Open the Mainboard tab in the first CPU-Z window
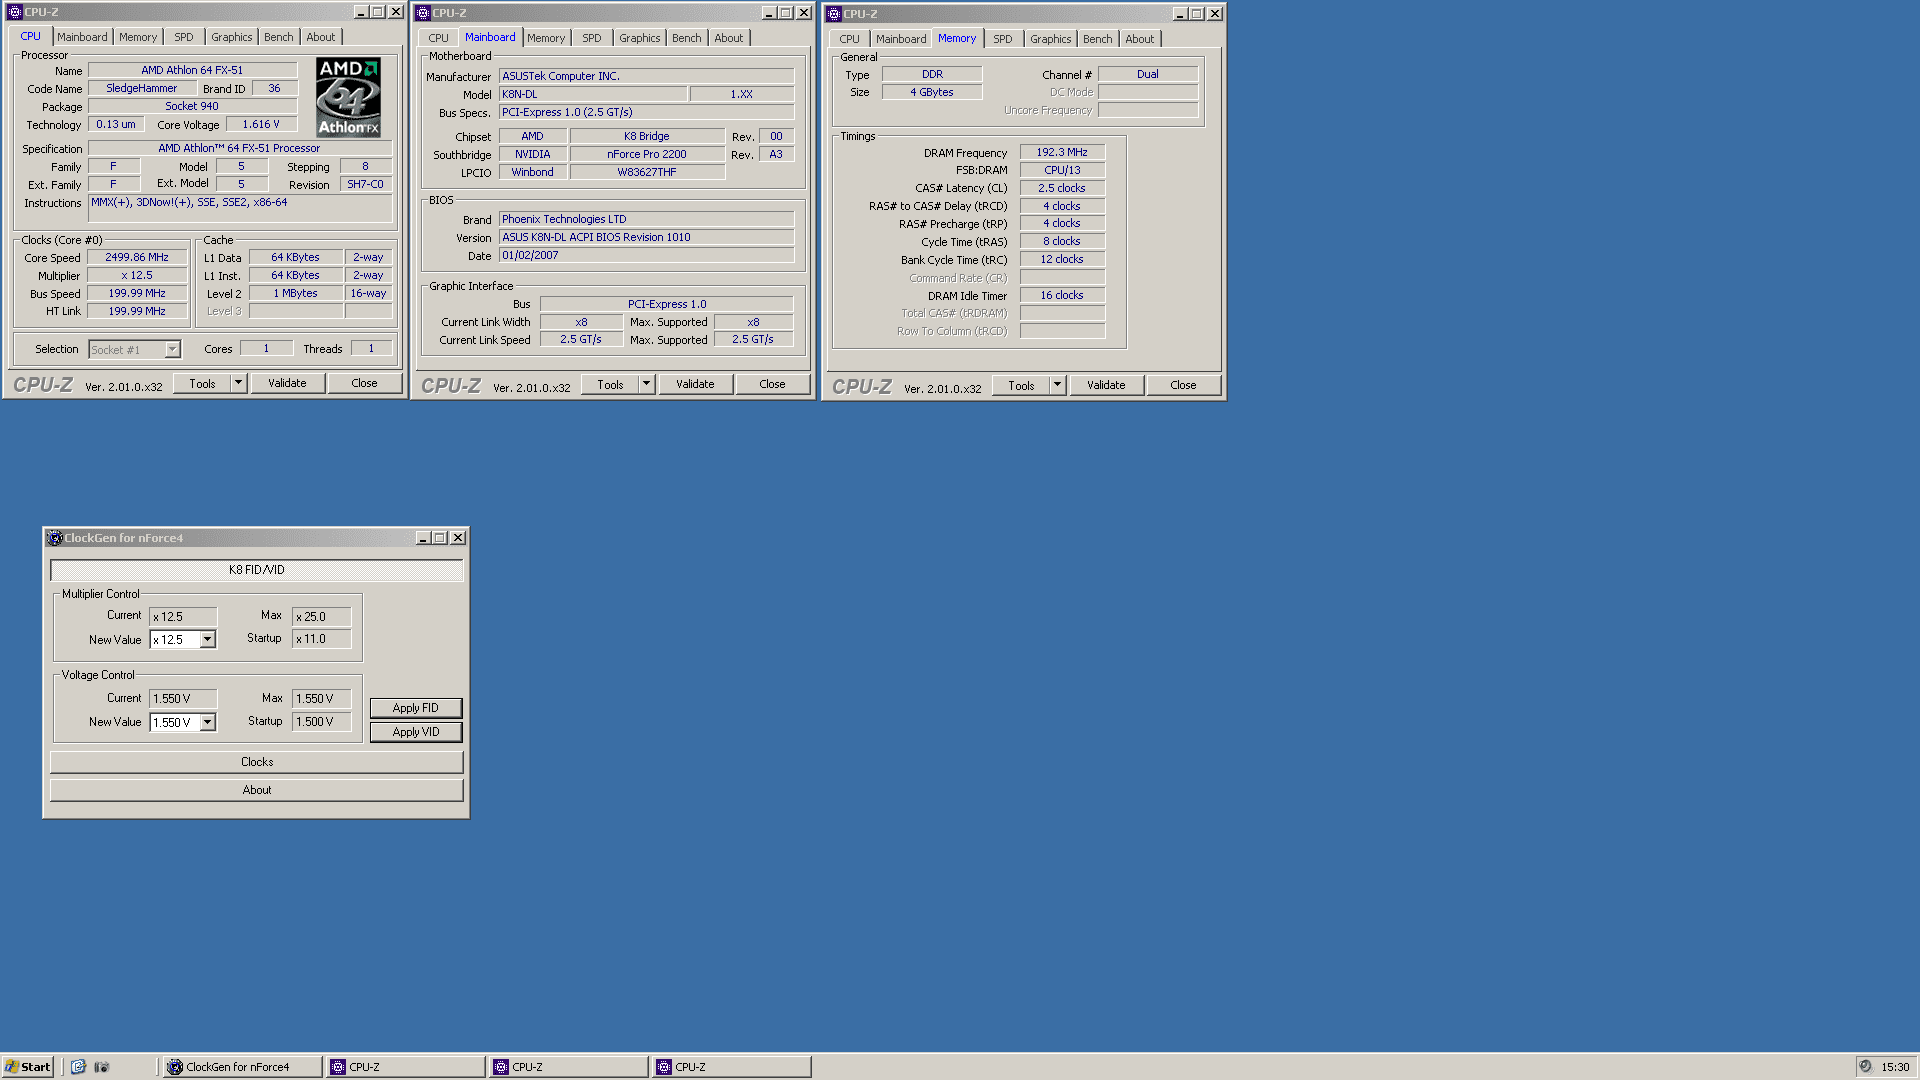 click(82, 37)
